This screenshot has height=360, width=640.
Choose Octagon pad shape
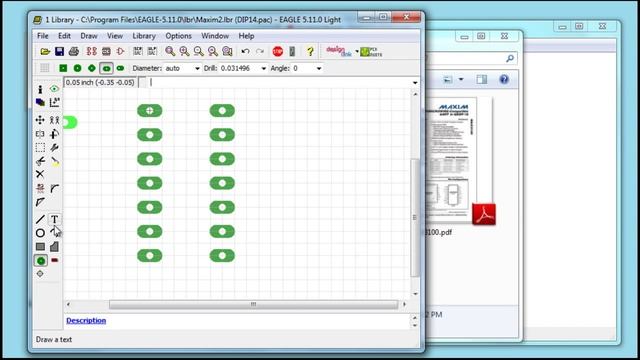coord(91,68)
